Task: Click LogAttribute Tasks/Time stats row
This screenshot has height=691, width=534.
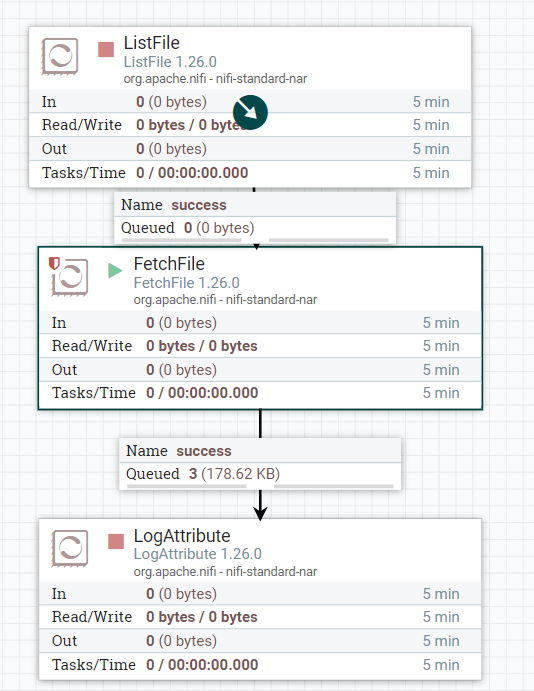Action: [x=260, y=665]
